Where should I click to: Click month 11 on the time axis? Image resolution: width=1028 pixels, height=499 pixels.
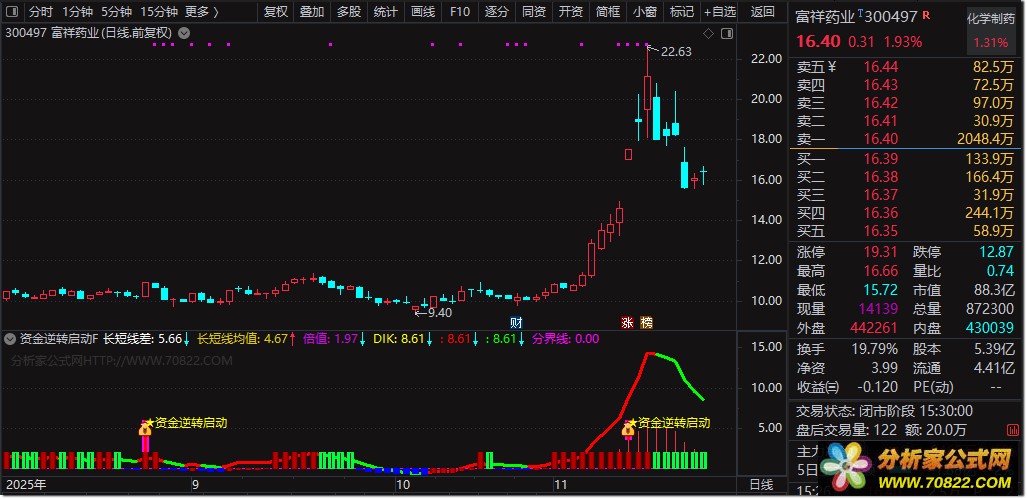tap(560, 485)
